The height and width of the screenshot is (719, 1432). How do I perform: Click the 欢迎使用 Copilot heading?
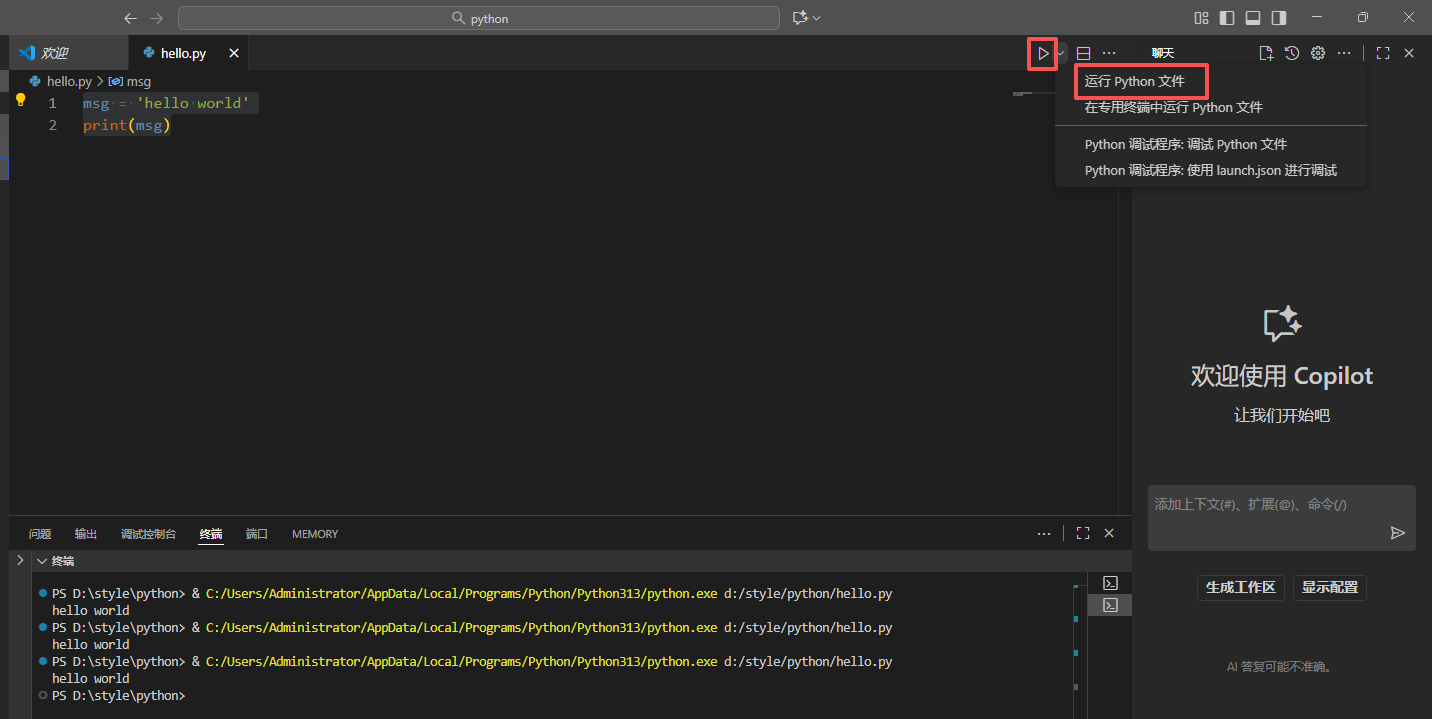click(1282, 376)
